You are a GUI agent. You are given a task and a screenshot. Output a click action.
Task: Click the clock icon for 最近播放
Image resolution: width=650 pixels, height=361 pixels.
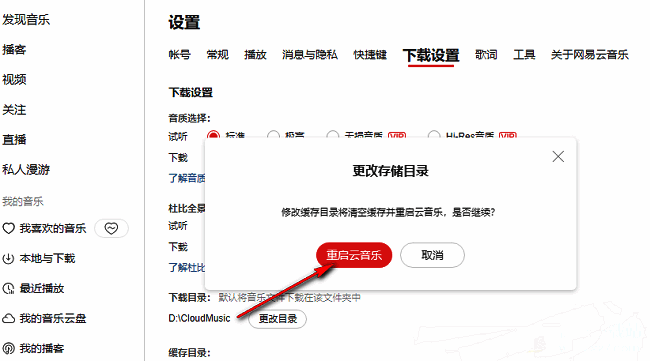pyautogui.click(x=8, y=288)
